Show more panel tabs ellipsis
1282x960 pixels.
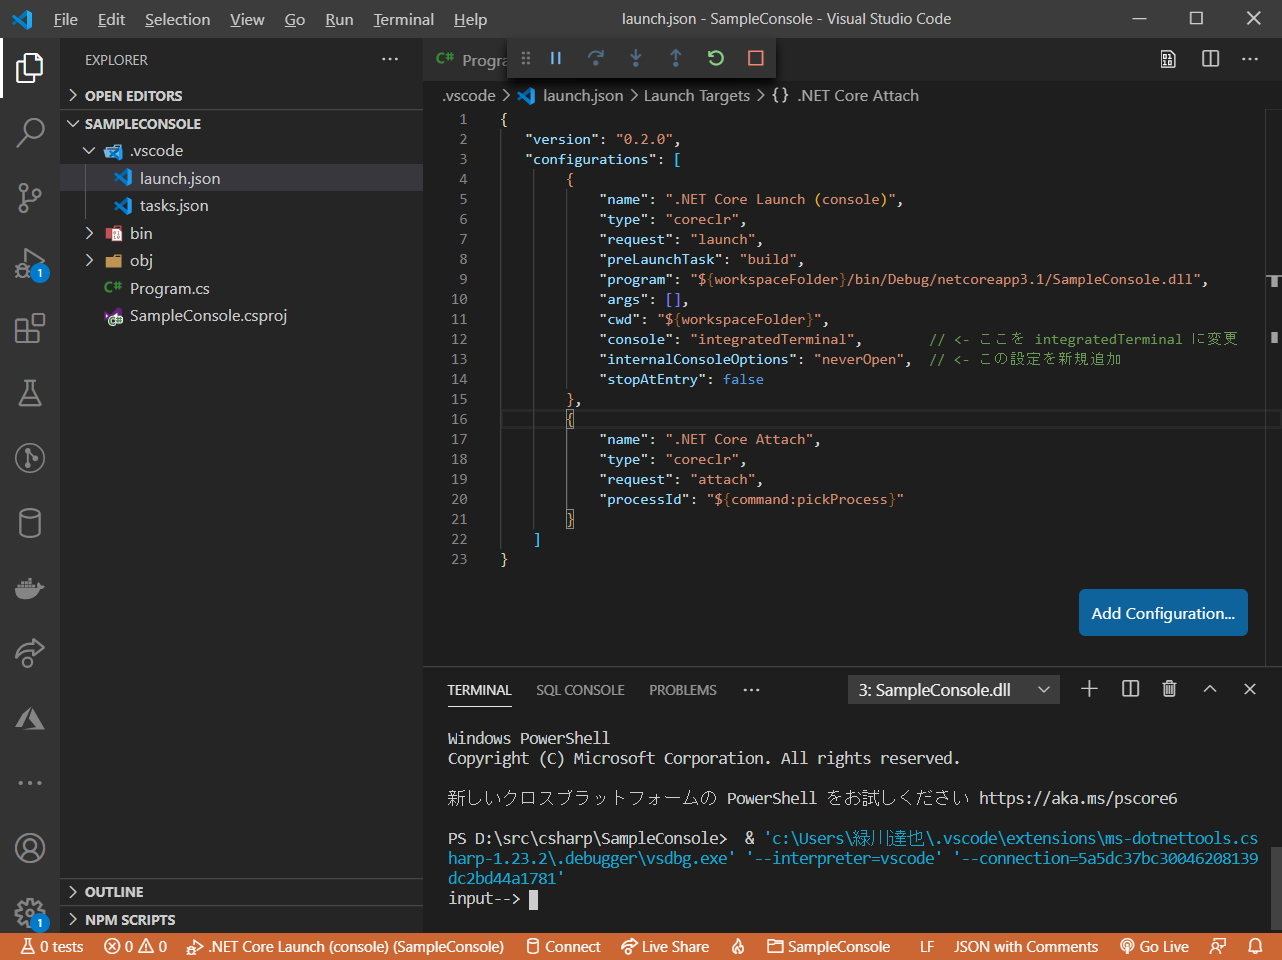[752, 690]
